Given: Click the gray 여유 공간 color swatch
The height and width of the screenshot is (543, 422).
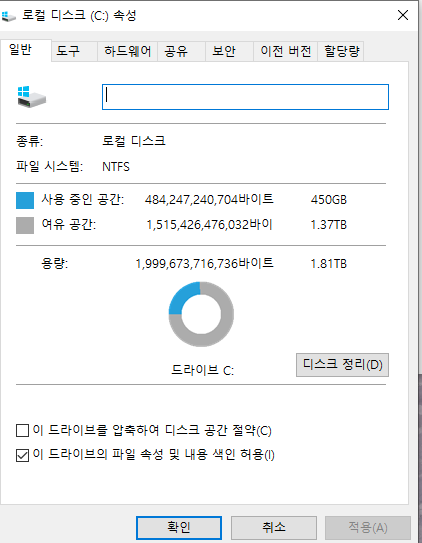Looking at the screenshot, I should [x=25, y=225].
